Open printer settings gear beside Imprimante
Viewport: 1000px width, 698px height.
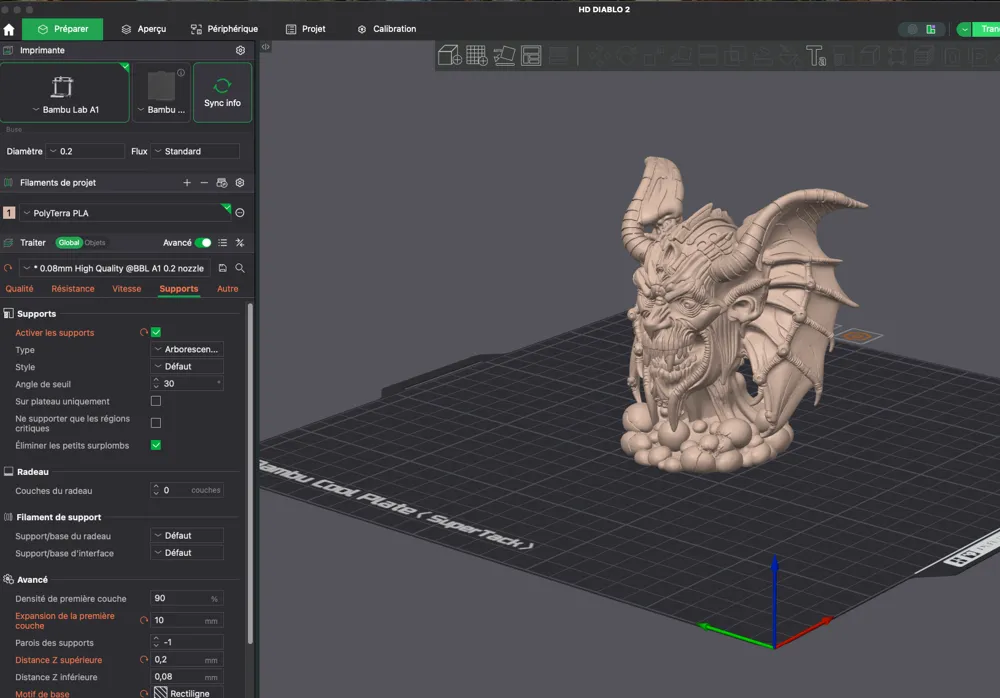point(240,50)
